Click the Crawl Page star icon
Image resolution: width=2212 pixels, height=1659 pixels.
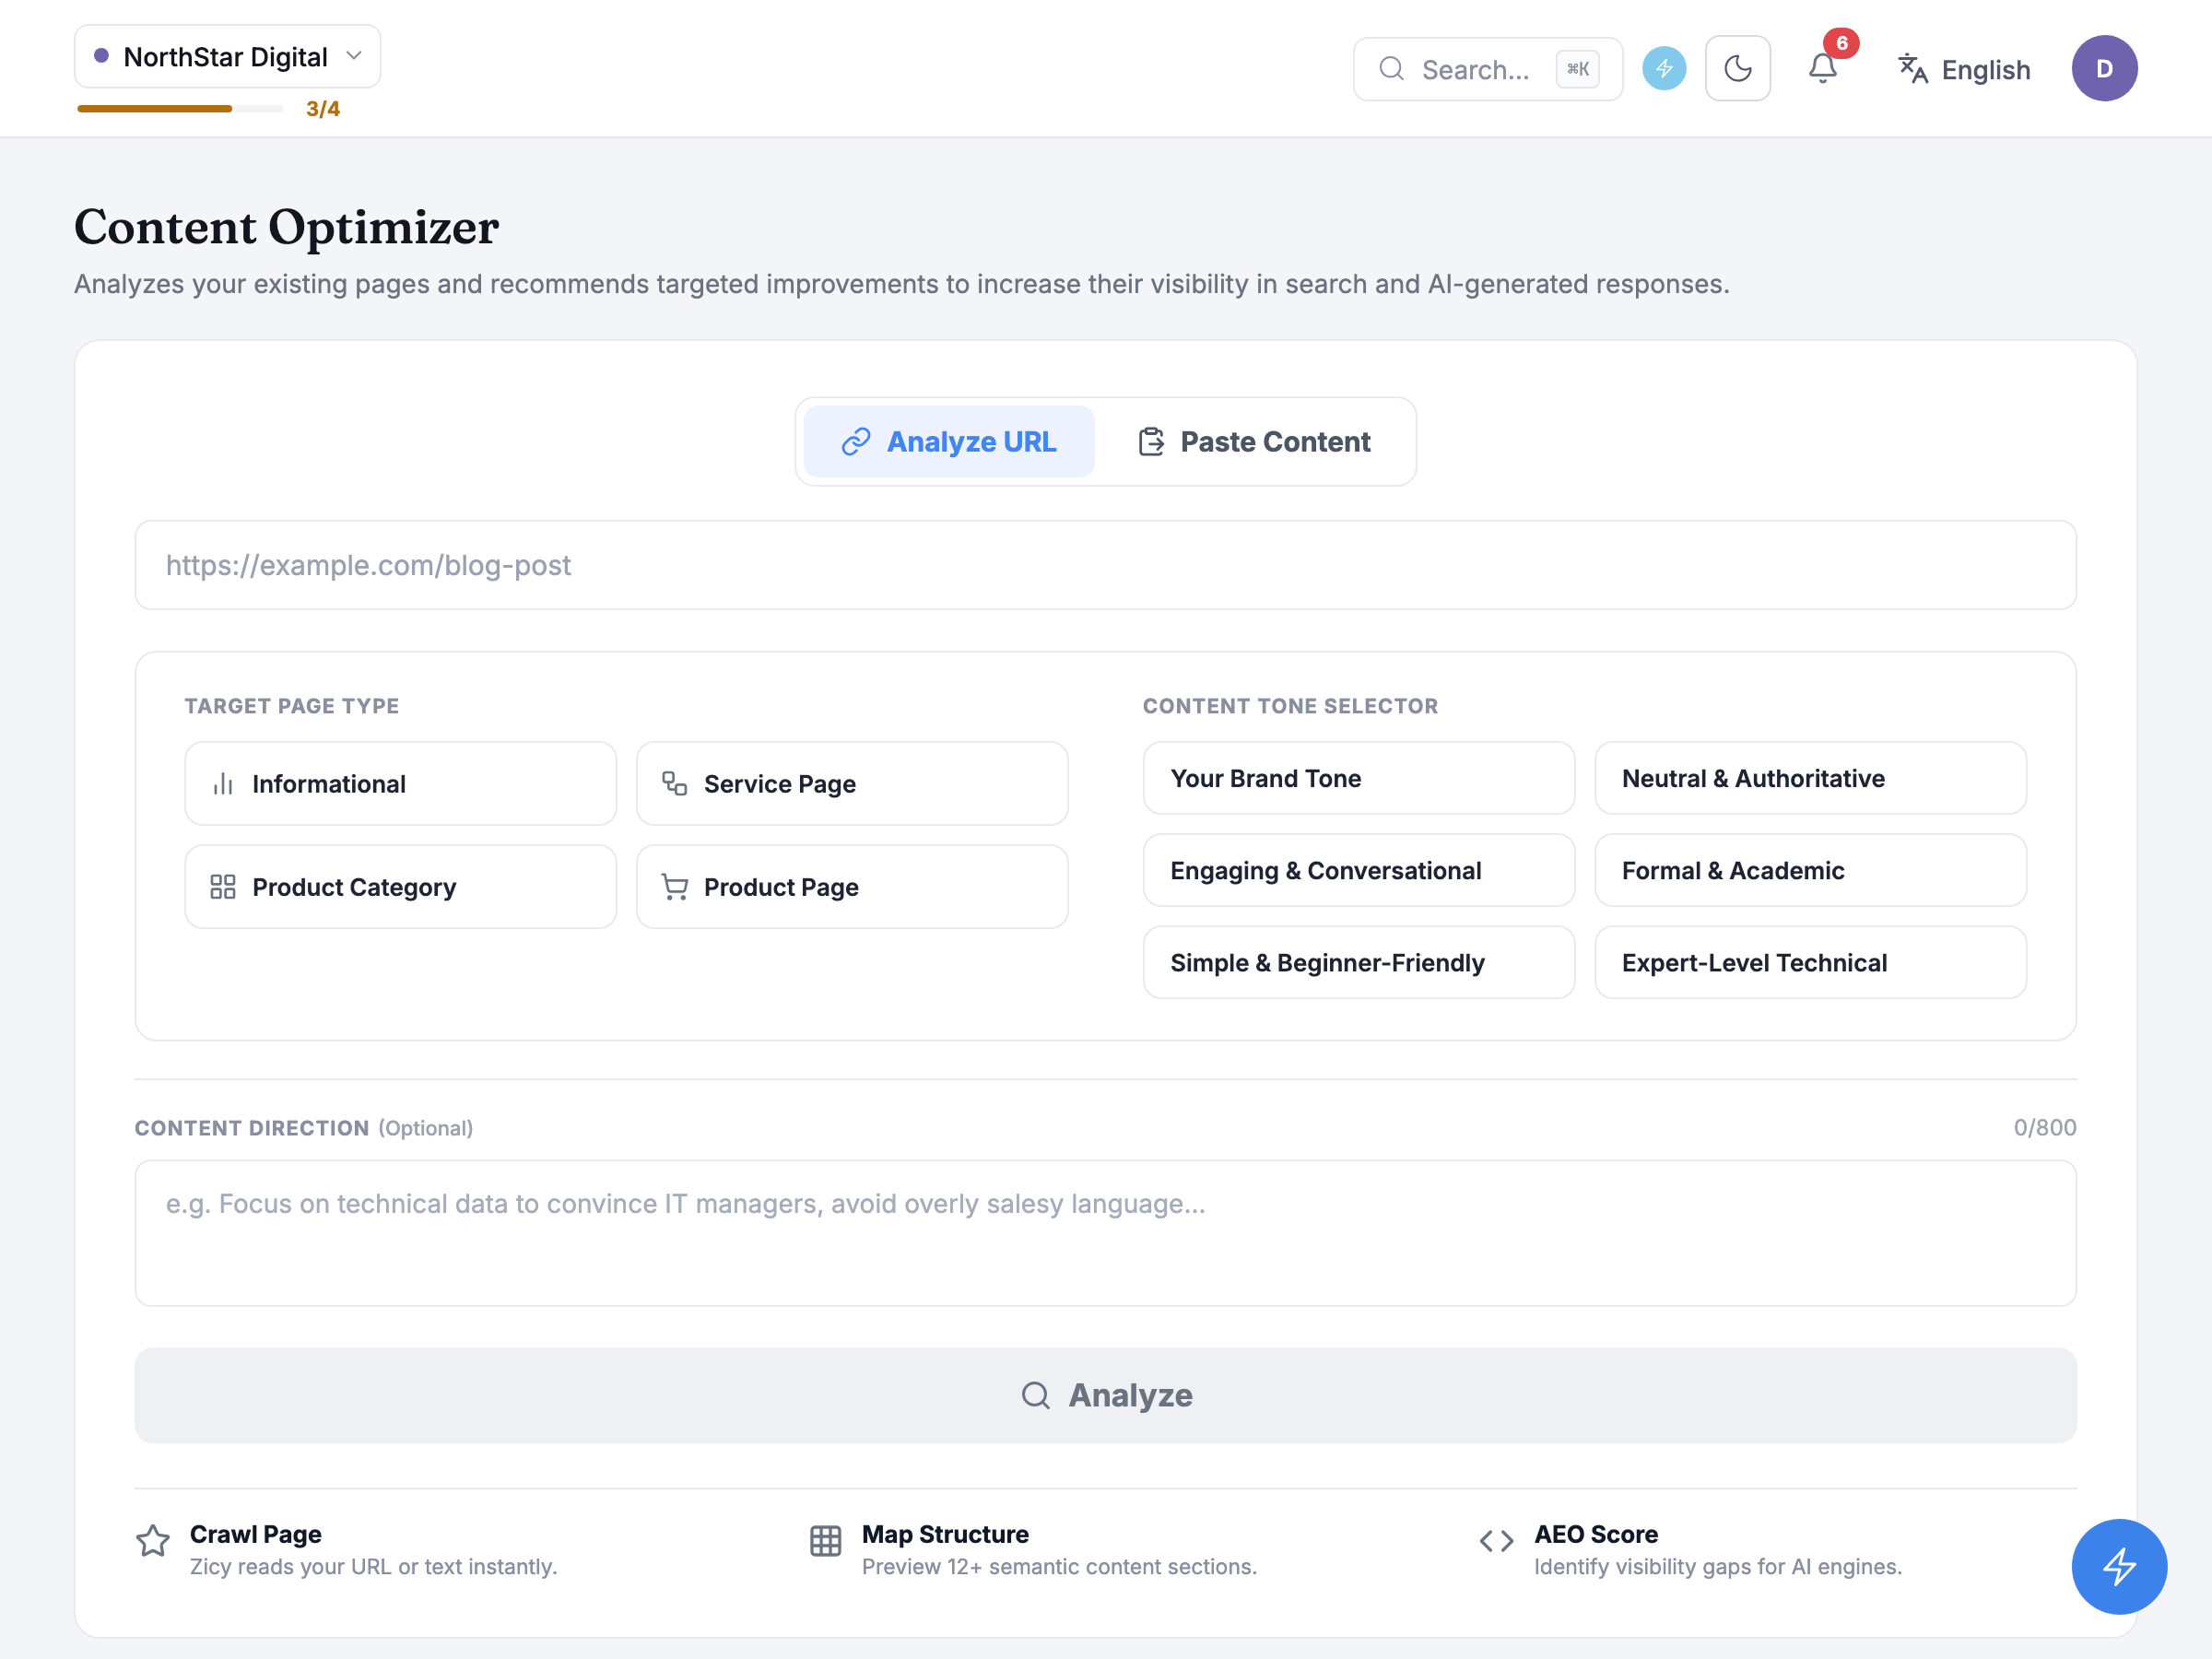(x=153, y=1541)
